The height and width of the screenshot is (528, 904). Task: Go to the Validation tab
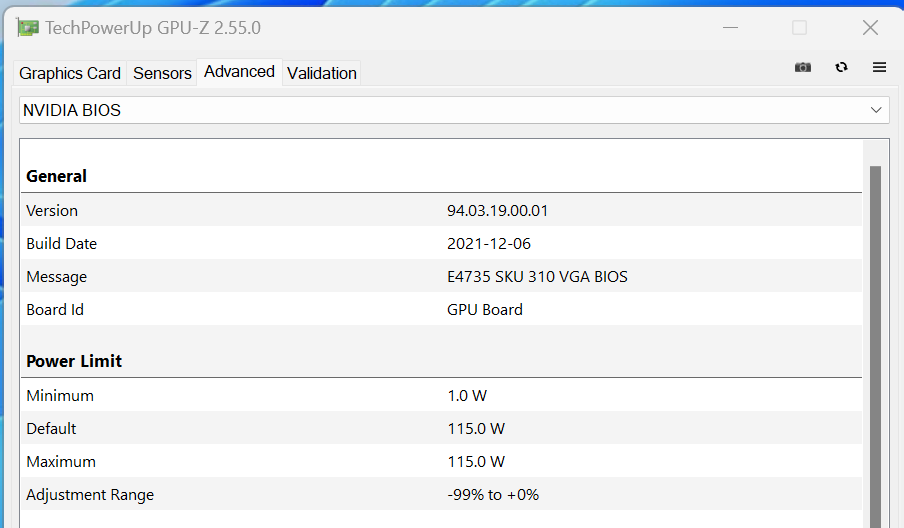321,73
